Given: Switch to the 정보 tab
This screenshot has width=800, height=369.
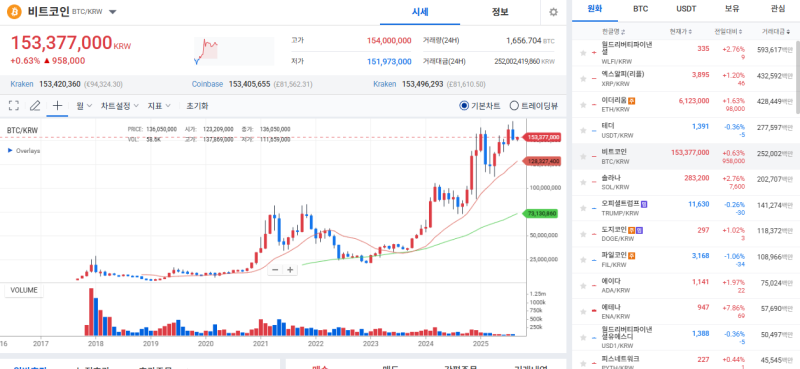Looking at the screenshot, I should (x=500, y=12).
